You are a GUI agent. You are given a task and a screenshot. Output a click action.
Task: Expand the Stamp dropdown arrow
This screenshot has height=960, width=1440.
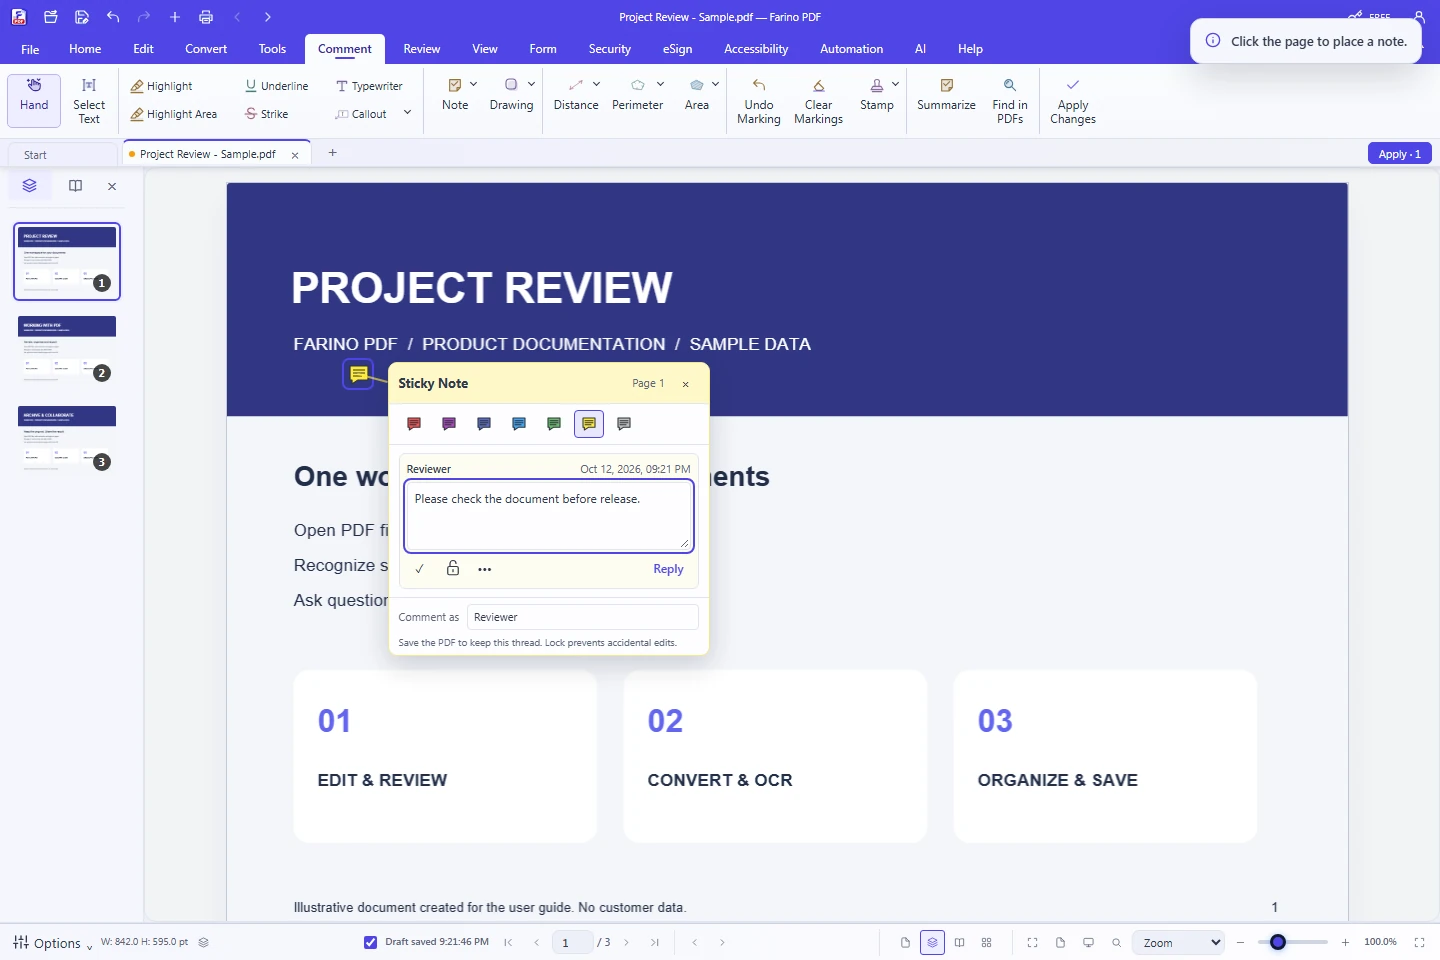tap(895, 84)
